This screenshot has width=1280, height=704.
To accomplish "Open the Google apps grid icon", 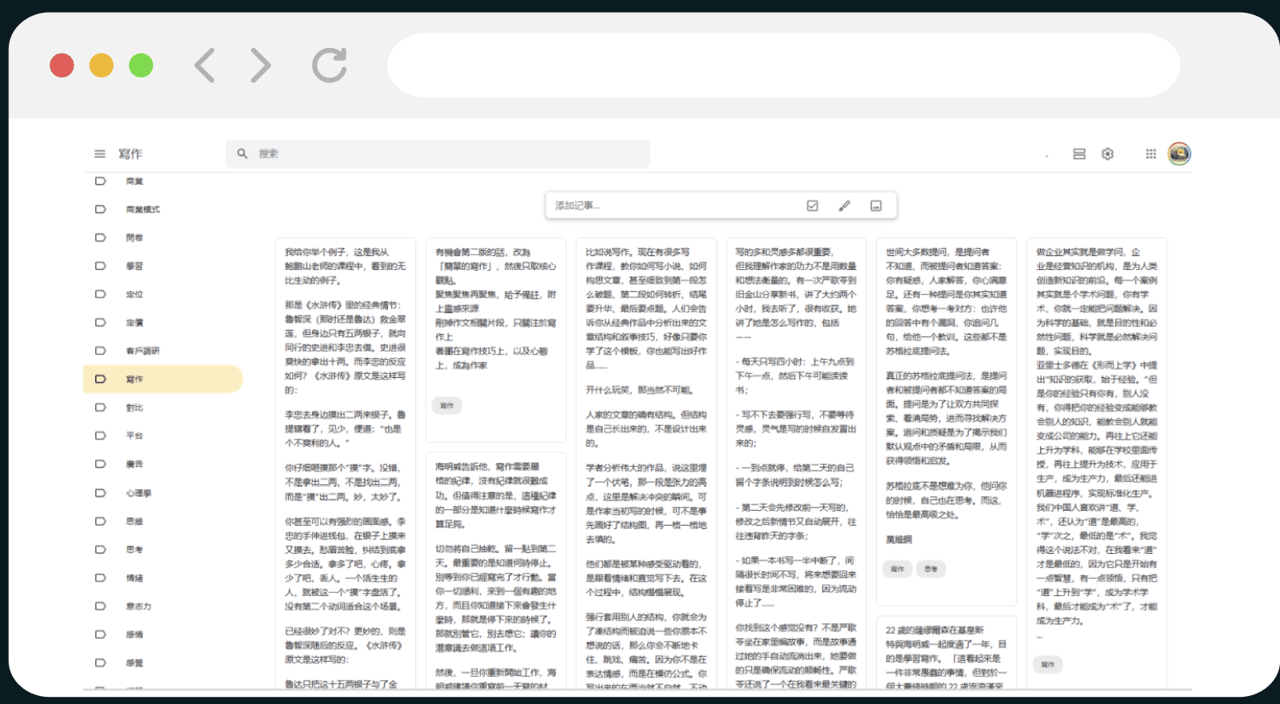I will 1151,154.
